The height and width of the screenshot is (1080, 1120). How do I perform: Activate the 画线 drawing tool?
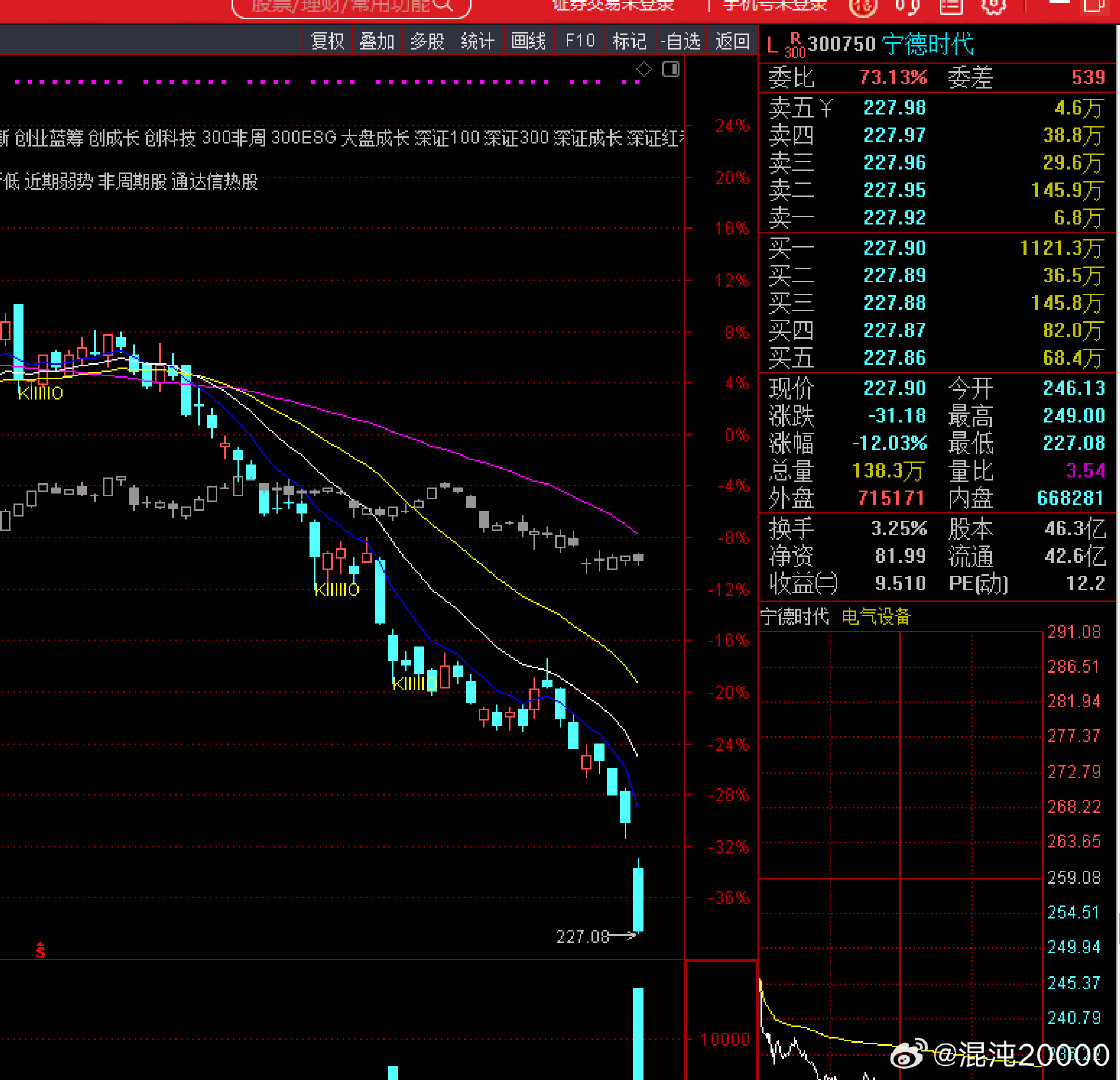tap(529, 41)
